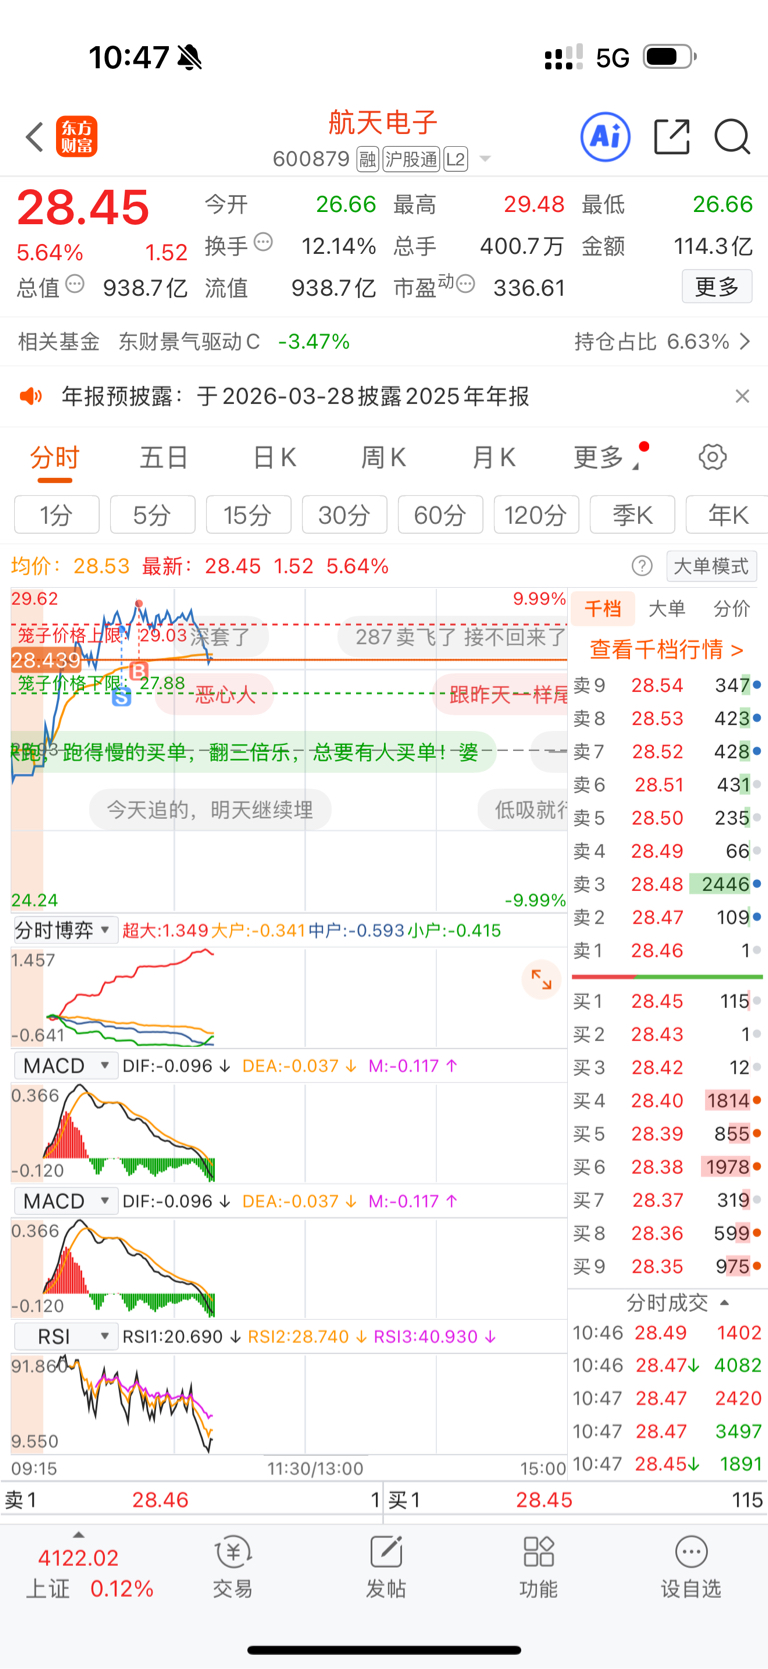Collapse the 分时成交 section arrow
The width and height of the screenshot is (768, 1669).
tap(724, 1303)
